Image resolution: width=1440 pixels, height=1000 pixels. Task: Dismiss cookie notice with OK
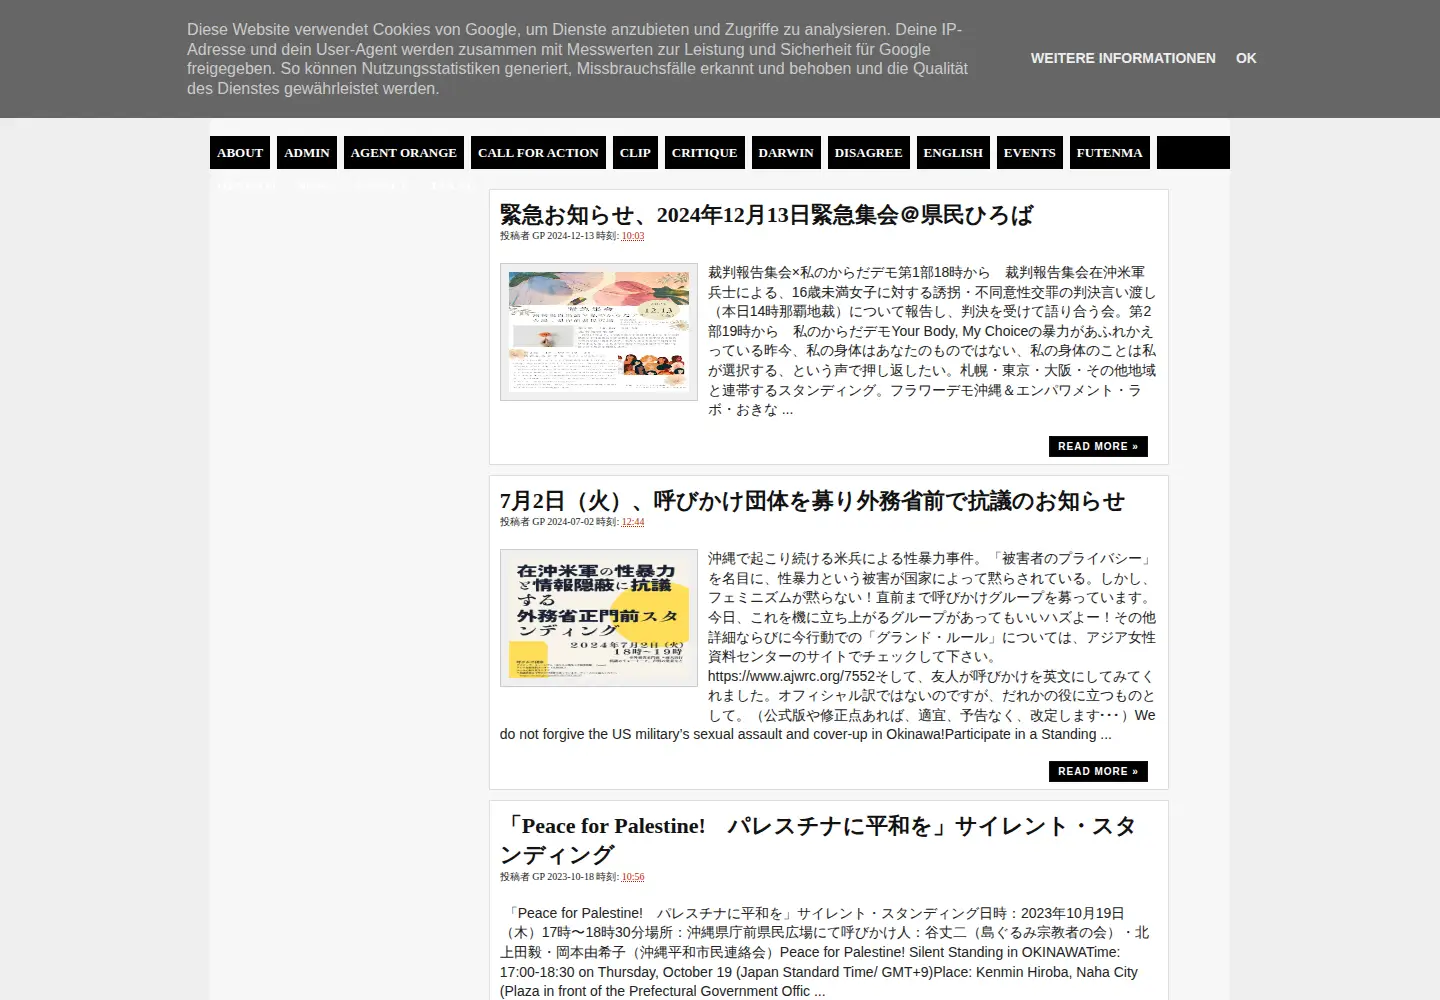pyautogui.click(x=1246, y=58)
